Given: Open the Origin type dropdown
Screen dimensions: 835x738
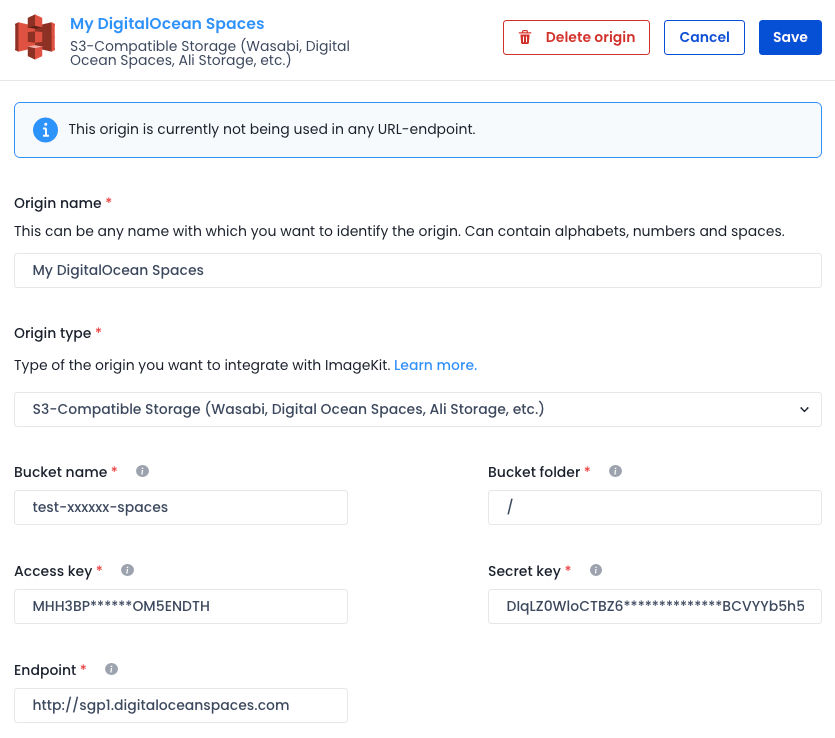Looking at the screenshot, I should pyautogui.click(x=418, y=409).
